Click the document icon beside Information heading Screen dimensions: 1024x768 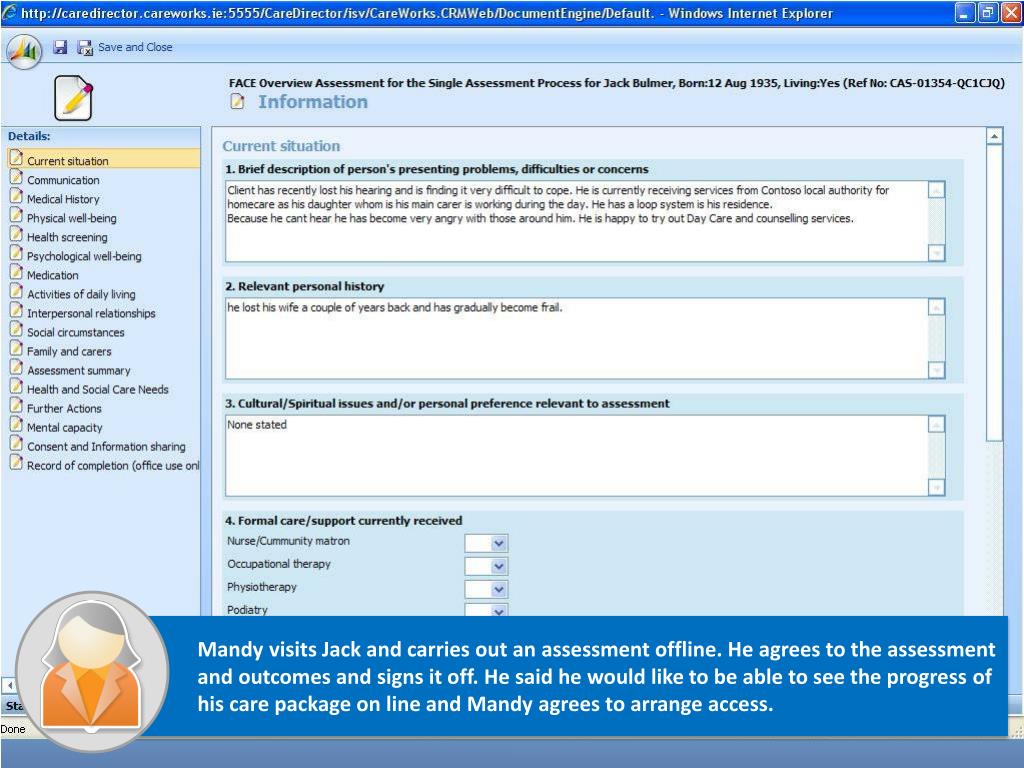coord(237,102)
